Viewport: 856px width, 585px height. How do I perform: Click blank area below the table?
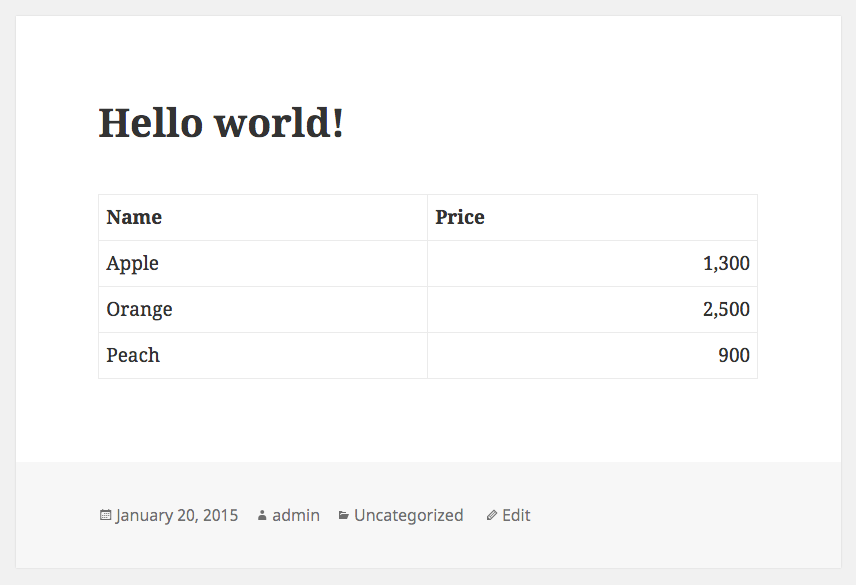(x=428, y=420)
